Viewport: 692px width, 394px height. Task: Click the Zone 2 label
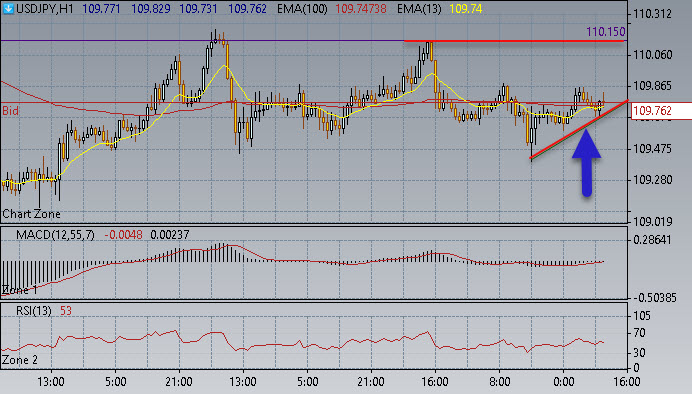pyautogui.click(x=19, y=360)
